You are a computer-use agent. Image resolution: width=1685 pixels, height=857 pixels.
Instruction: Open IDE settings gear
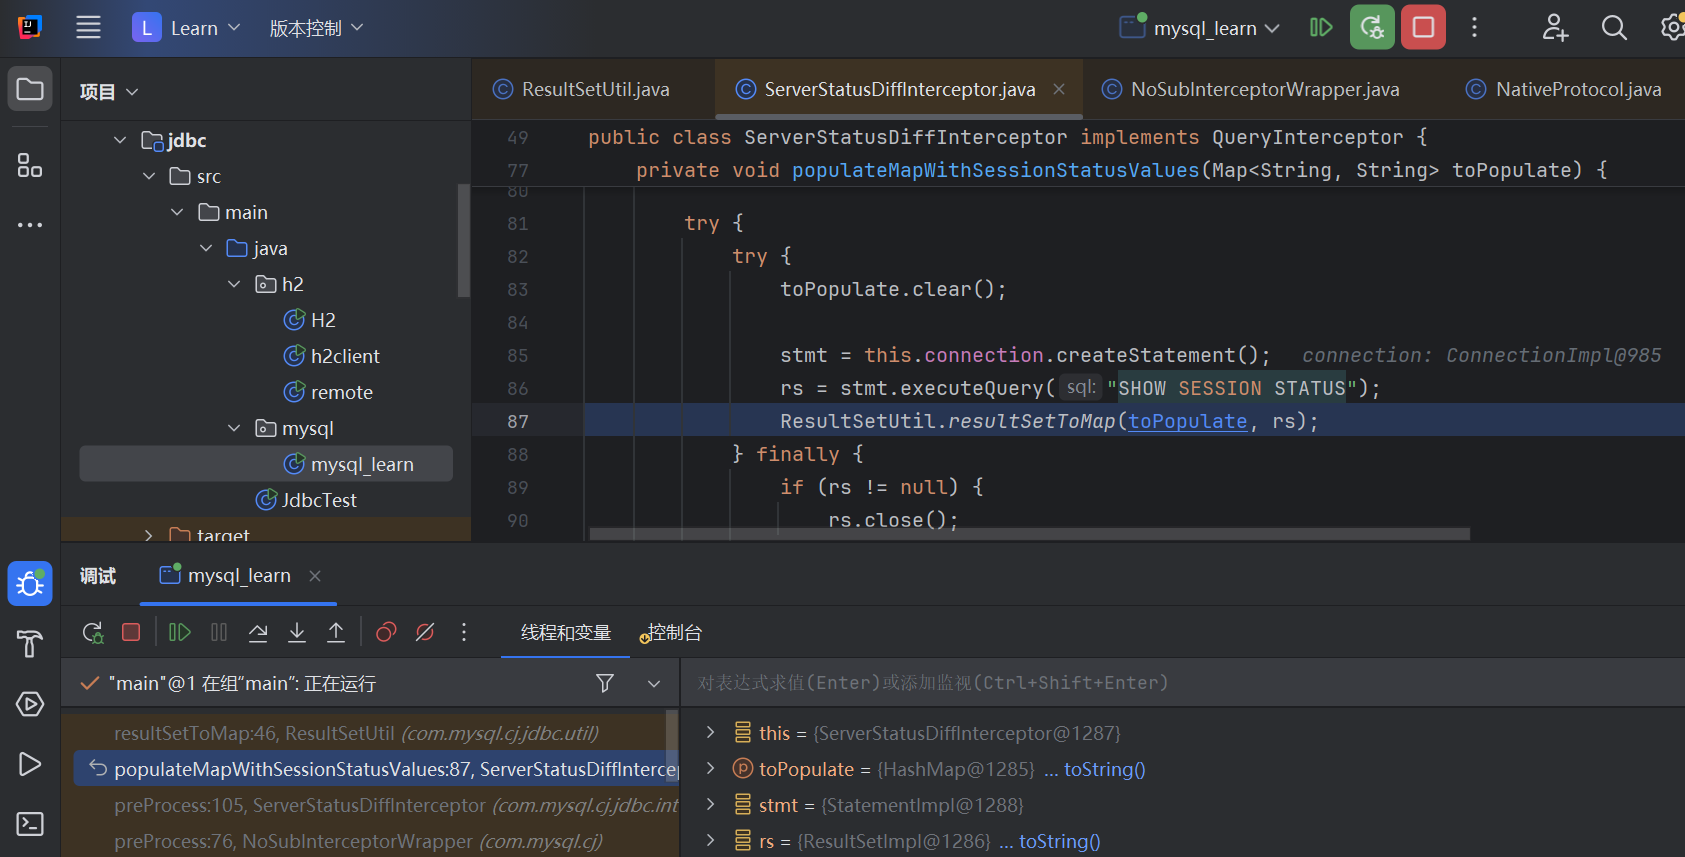[x=1672, y=28]
